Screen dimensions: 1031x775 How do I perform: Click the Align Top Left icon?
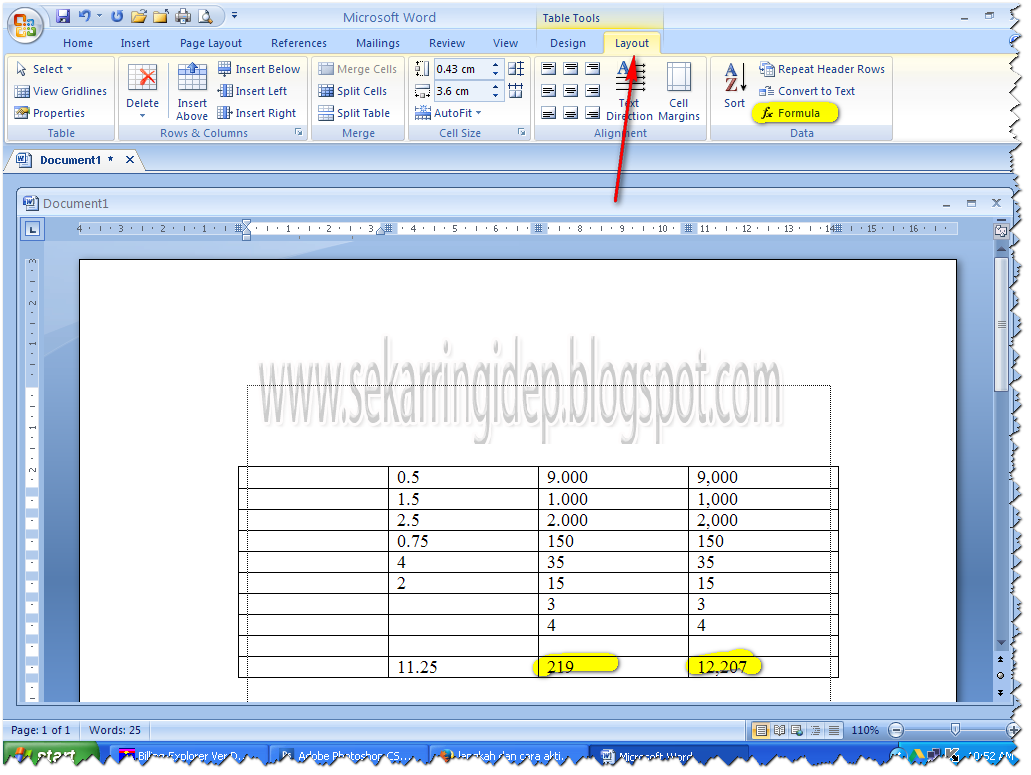pos(547,68)
